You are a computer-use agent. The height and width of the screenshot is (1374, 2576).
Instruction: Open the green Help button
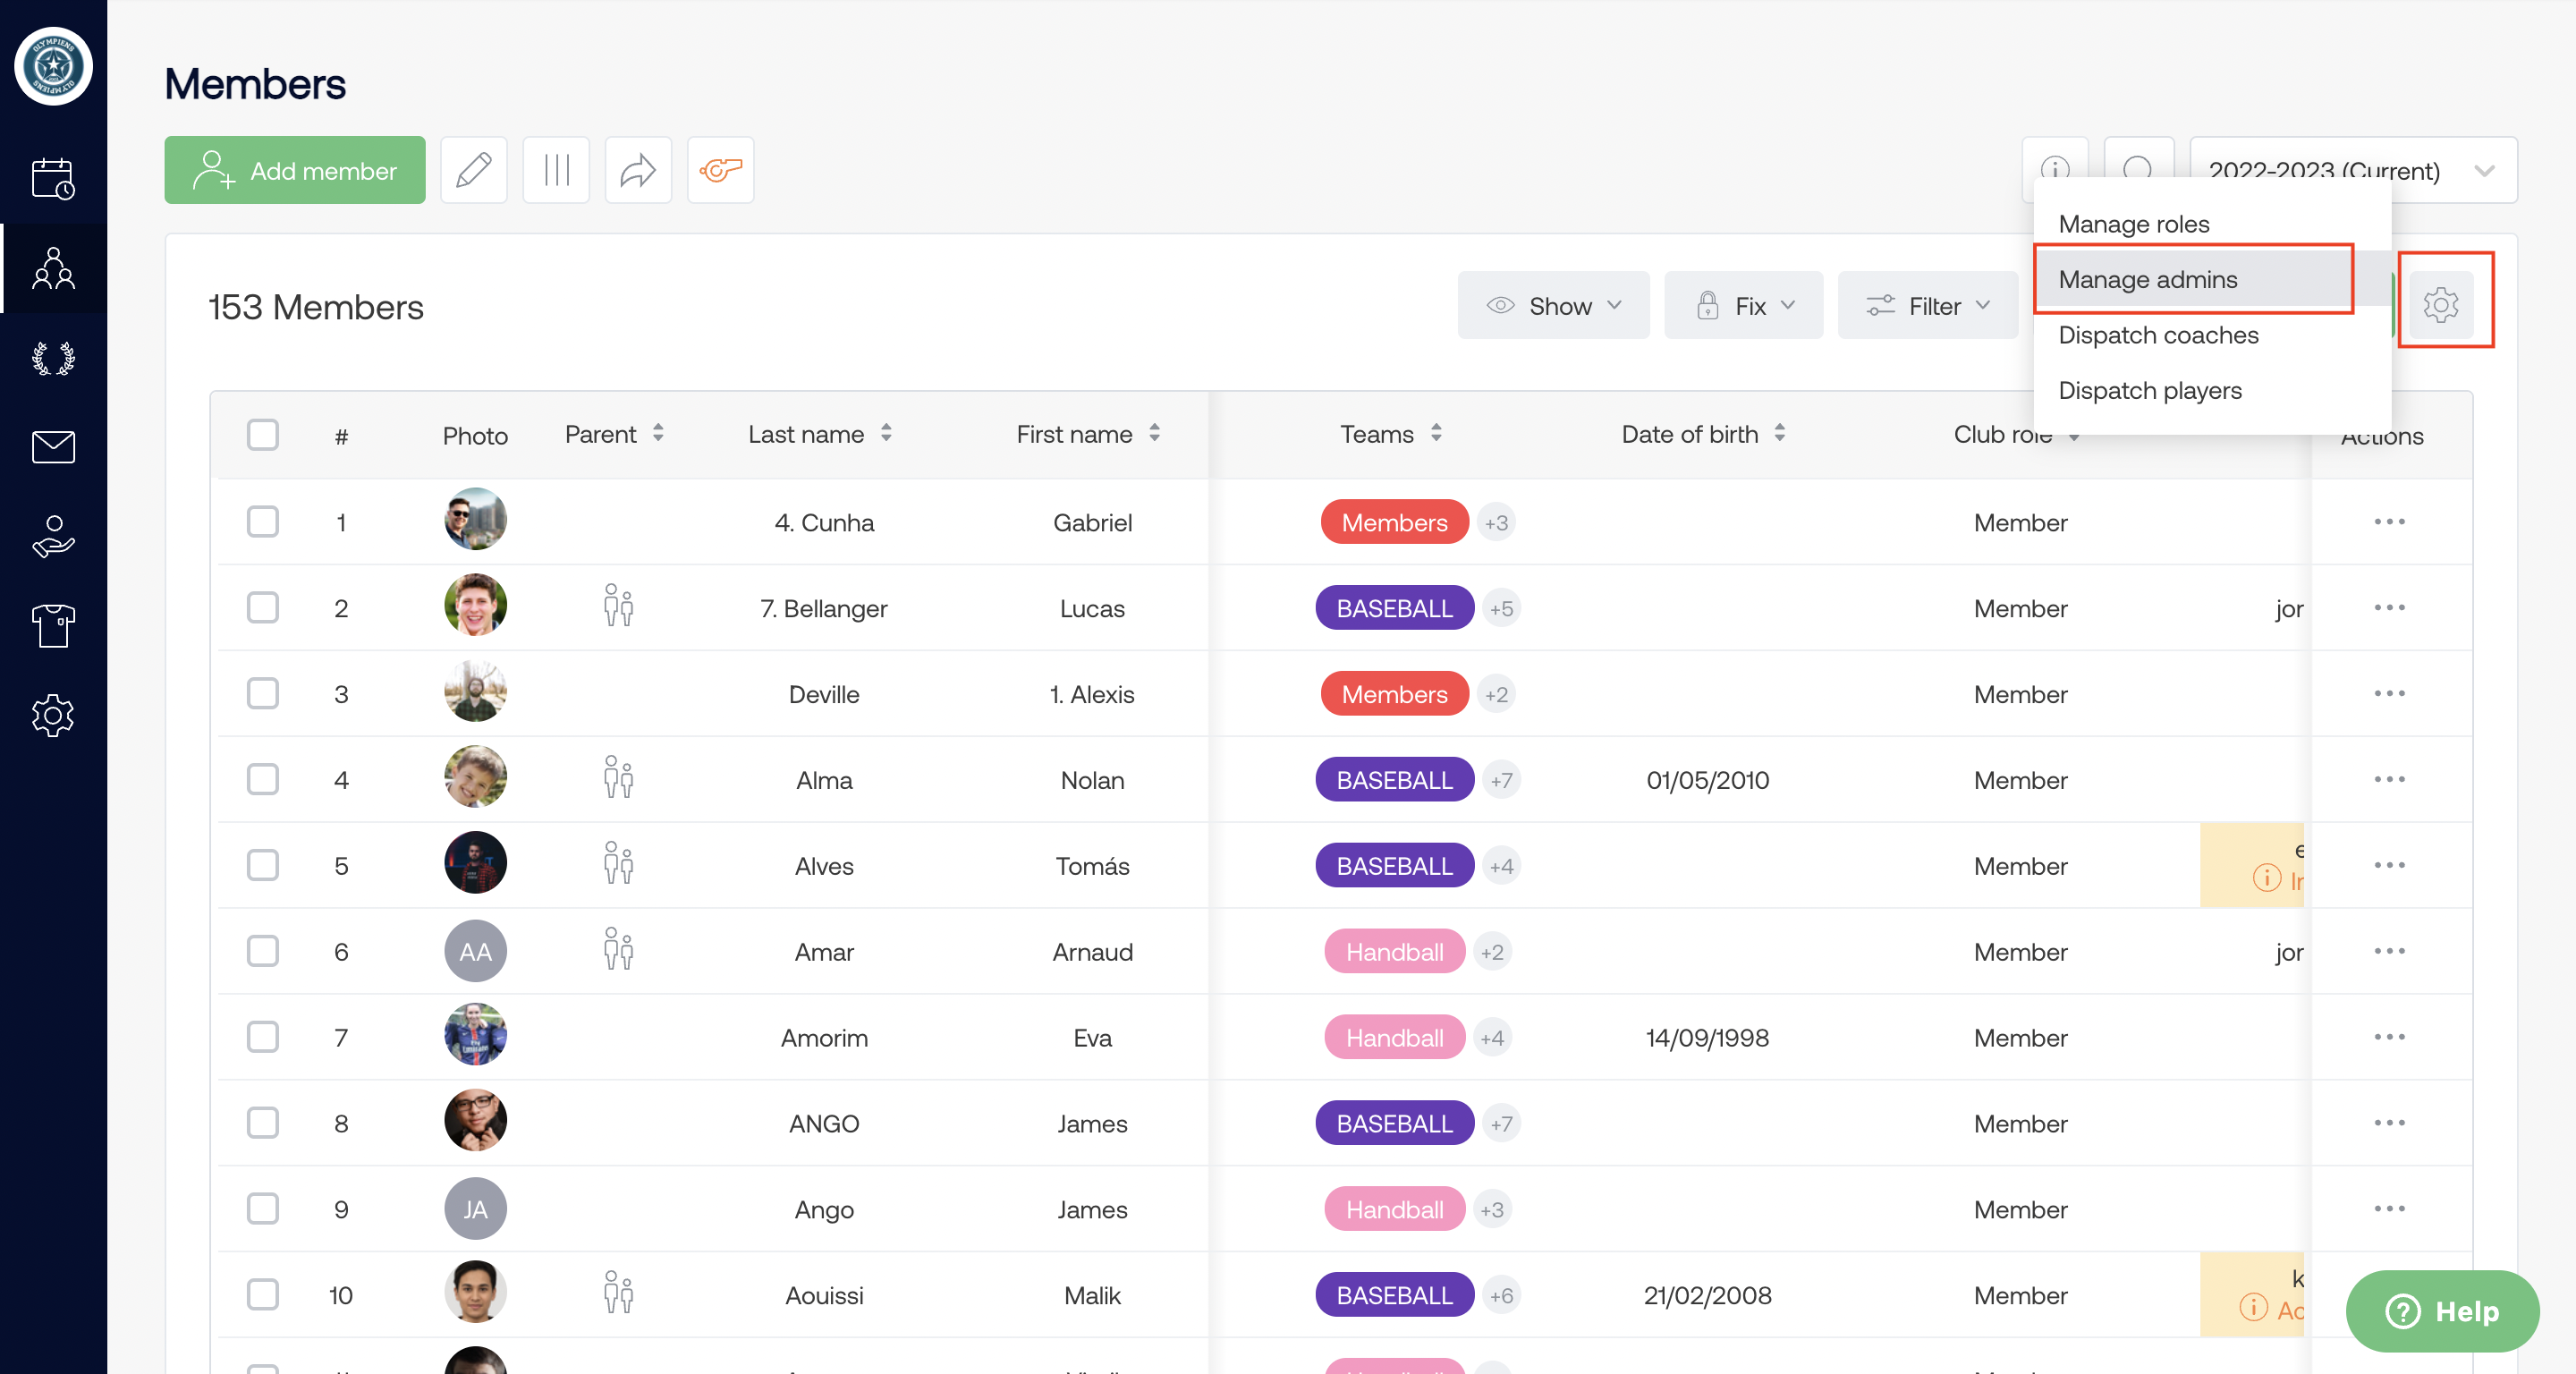click(2441, 1310)
